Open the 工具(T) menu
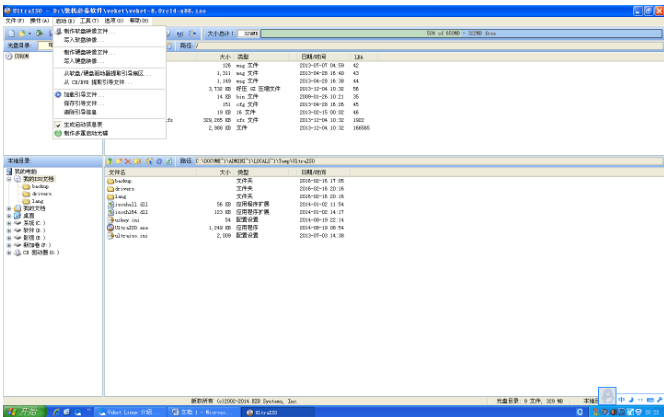This screenshot has height=417, width=664. tap(89, 20)
